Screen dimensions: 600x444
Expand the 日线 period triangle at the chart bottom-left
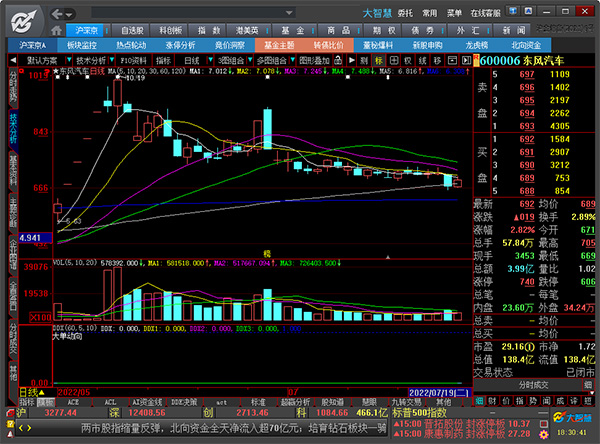(42, 392)
